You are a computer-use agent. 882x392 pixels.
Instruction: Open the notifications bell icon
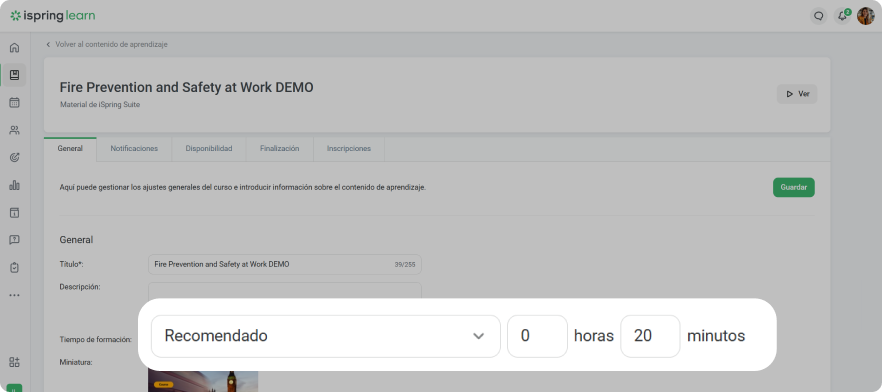842,16
